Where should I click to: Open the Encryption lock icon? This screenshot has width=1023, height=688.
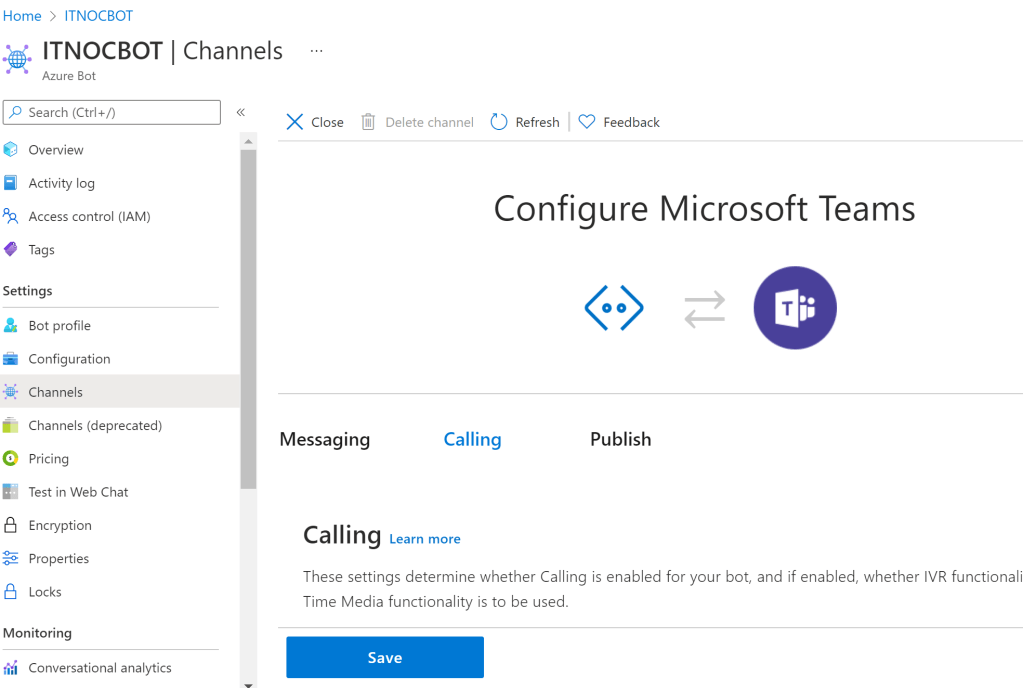click(11, 525)
